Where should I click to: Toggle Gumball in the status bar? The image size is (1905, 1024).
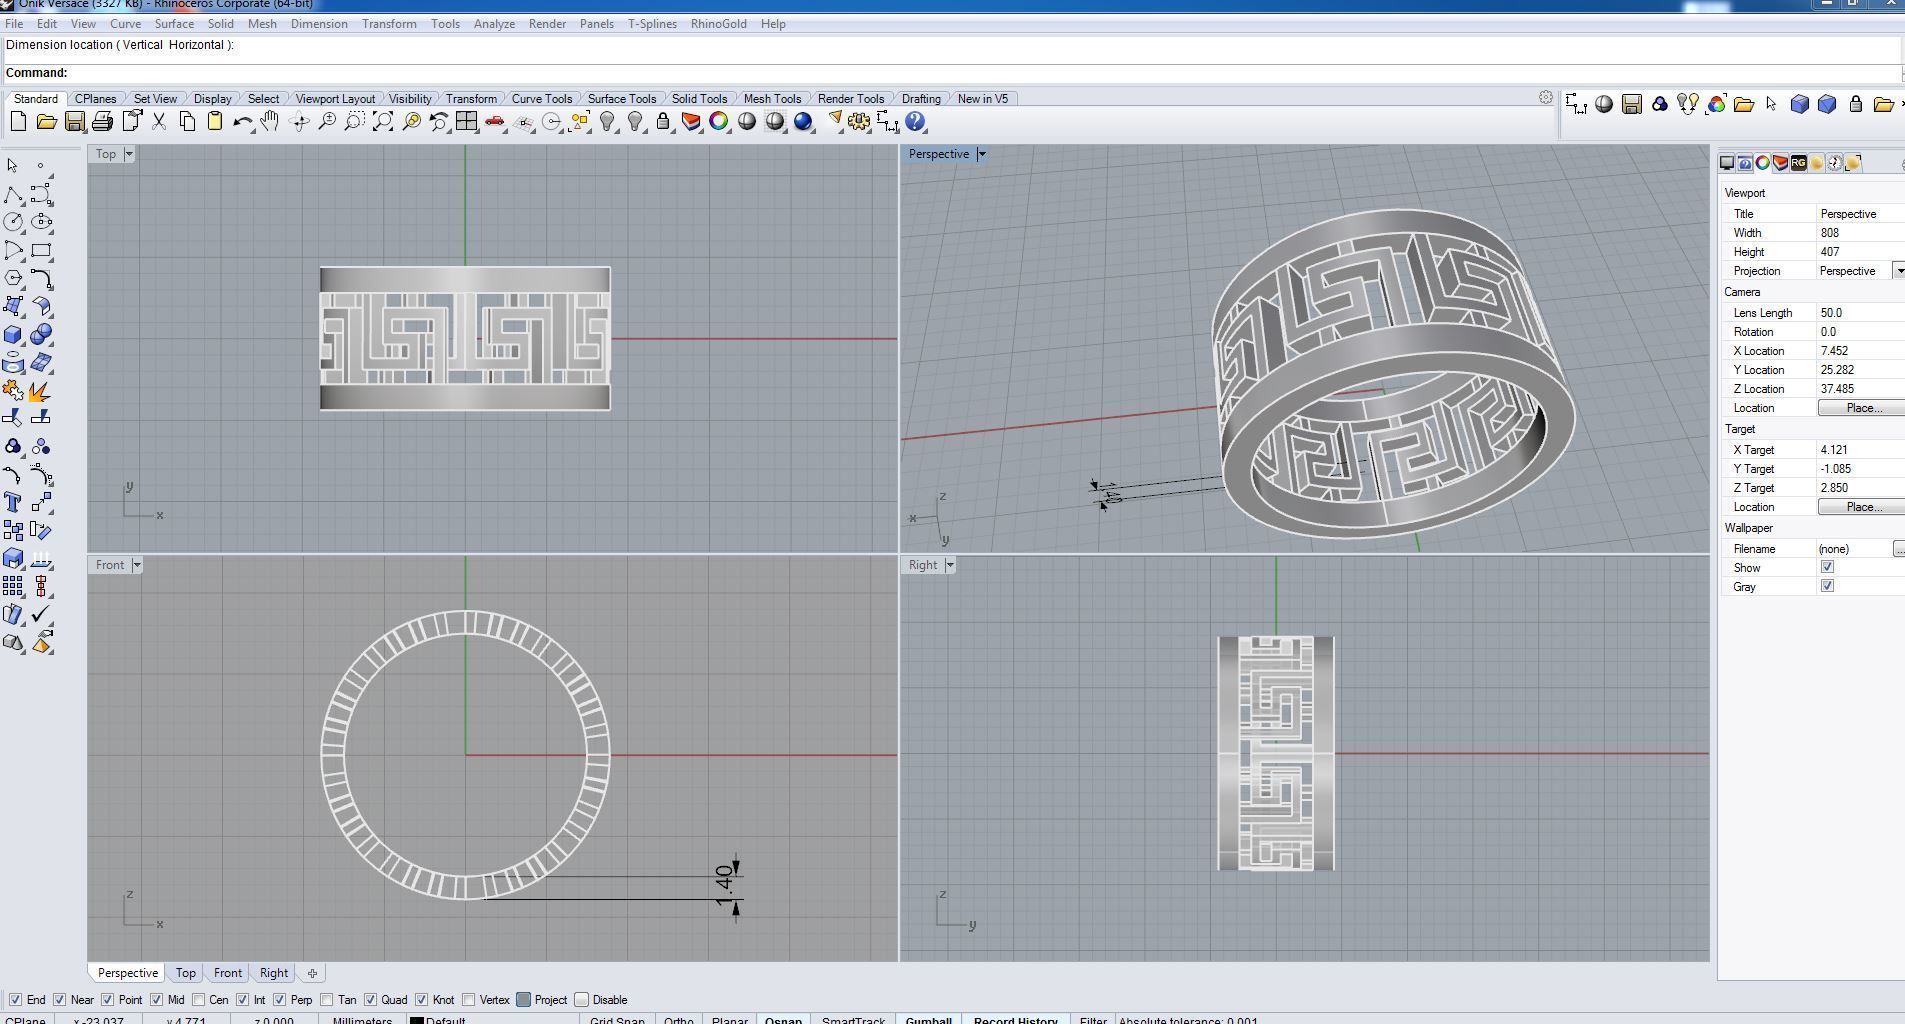[928, 1021]
